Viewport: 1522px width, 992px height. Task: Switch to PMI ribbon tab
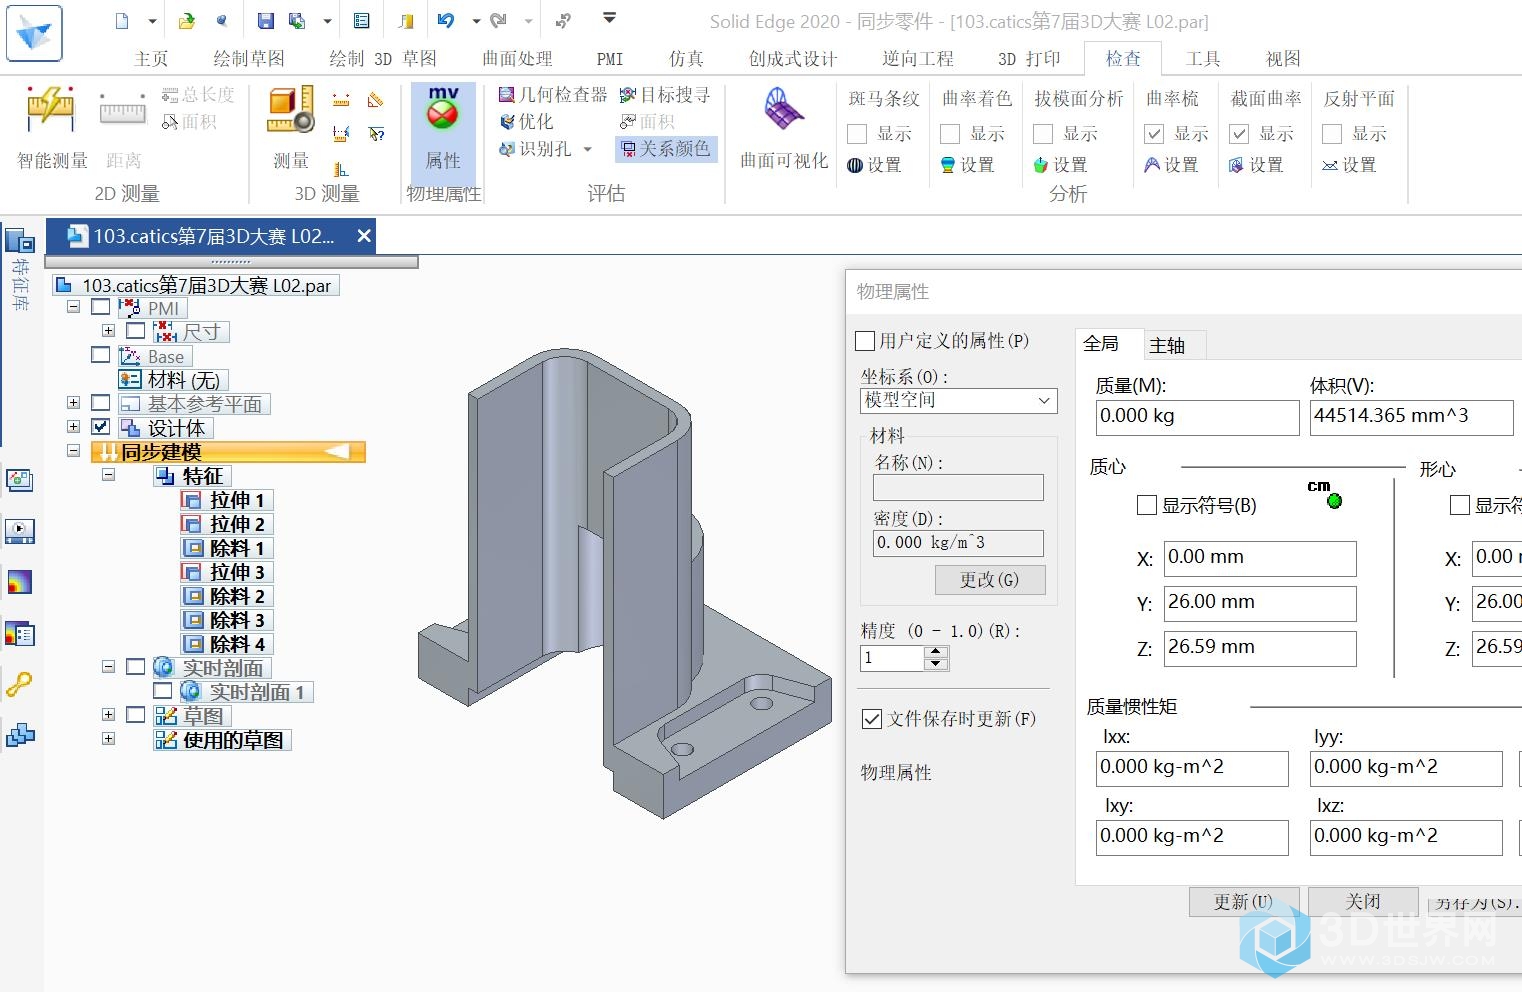click(609, 59)
